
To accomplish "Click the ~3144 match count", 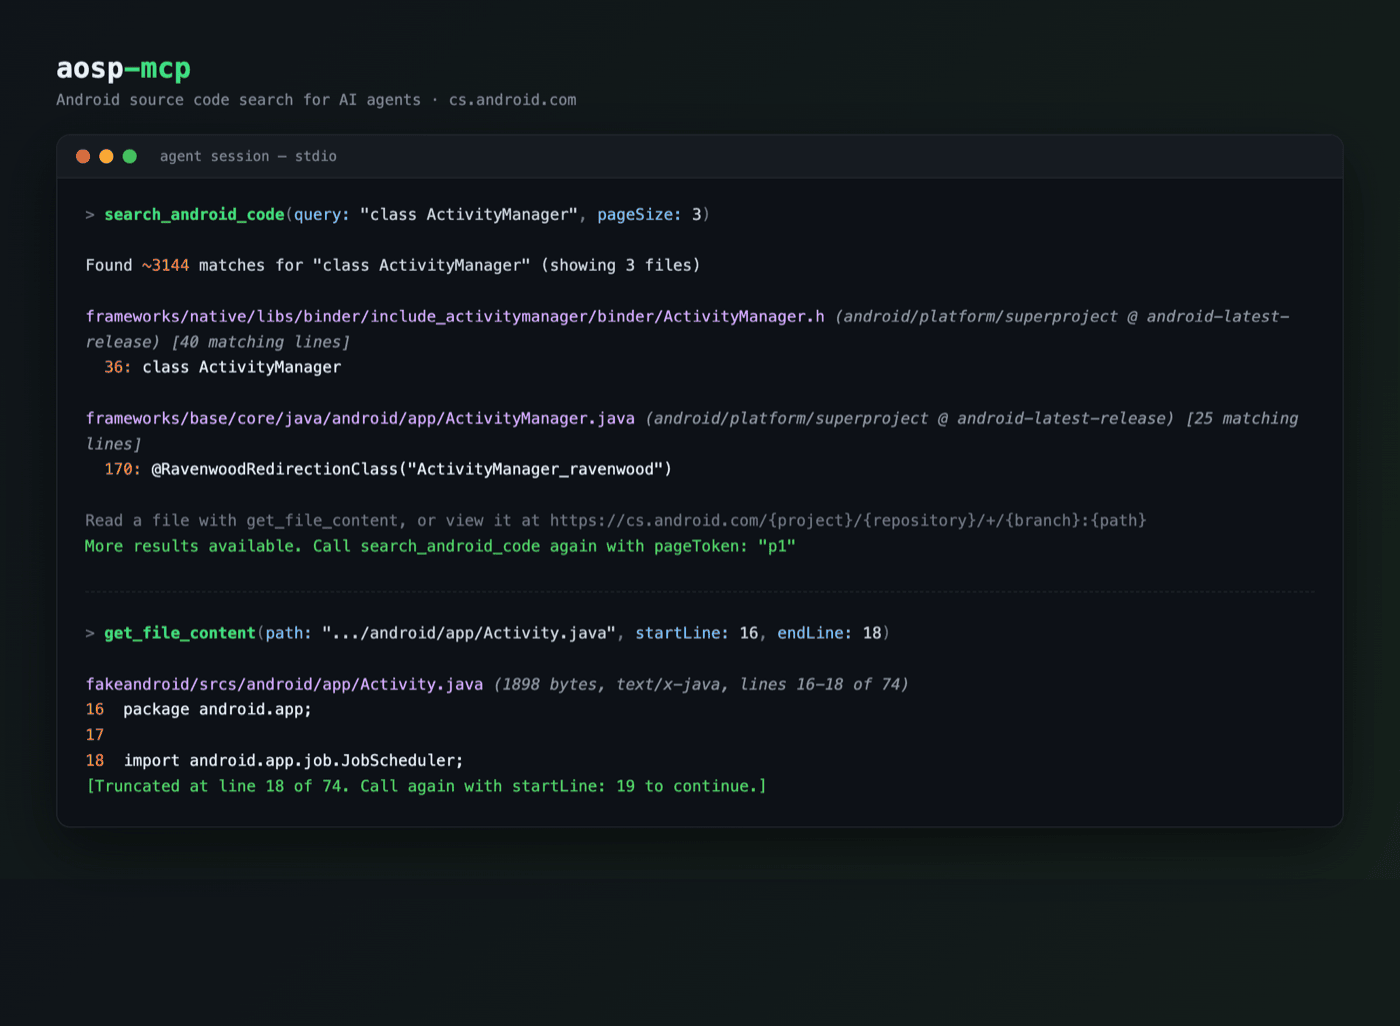I will pyautogui.click(x=165, y=265).
